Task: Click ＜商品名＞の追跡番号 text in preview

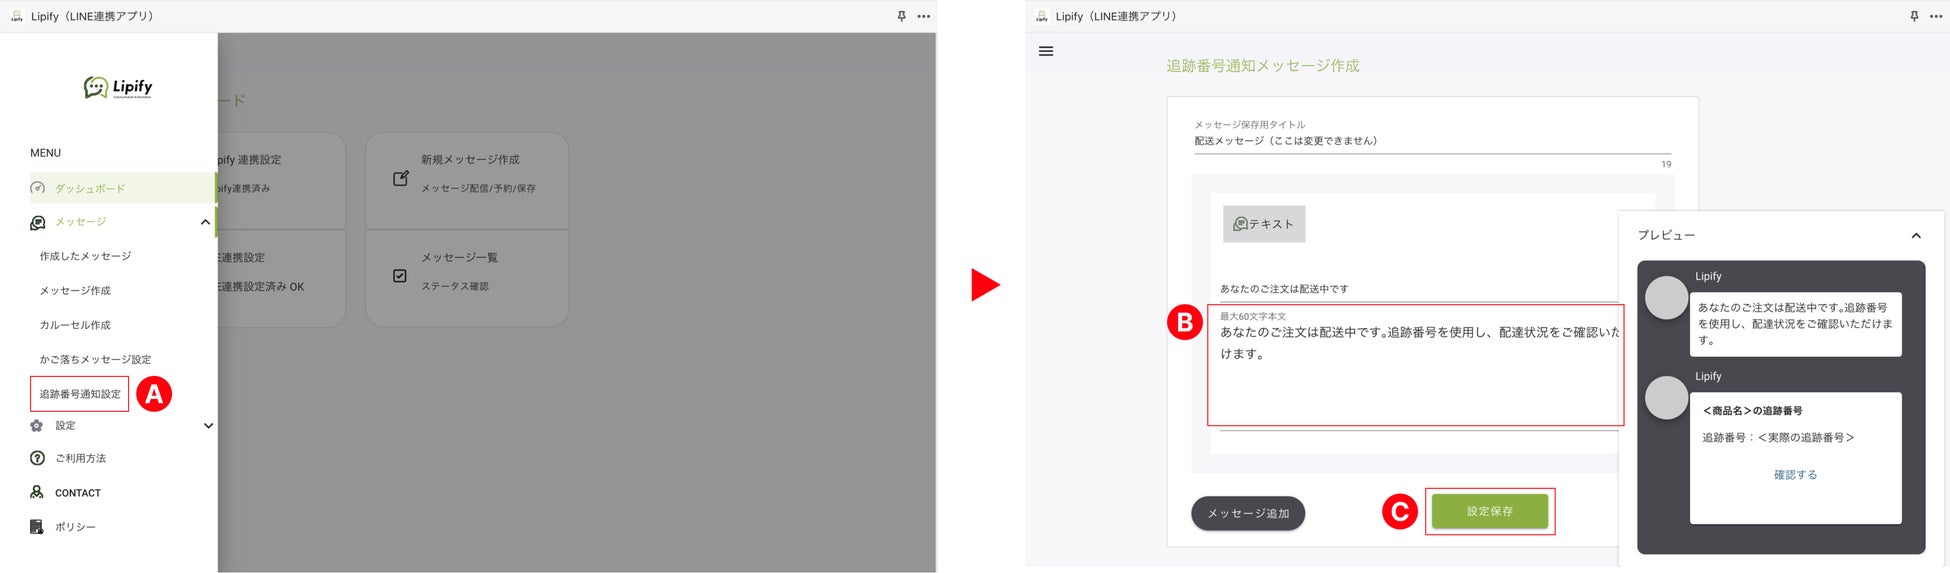Action: 1752,411
